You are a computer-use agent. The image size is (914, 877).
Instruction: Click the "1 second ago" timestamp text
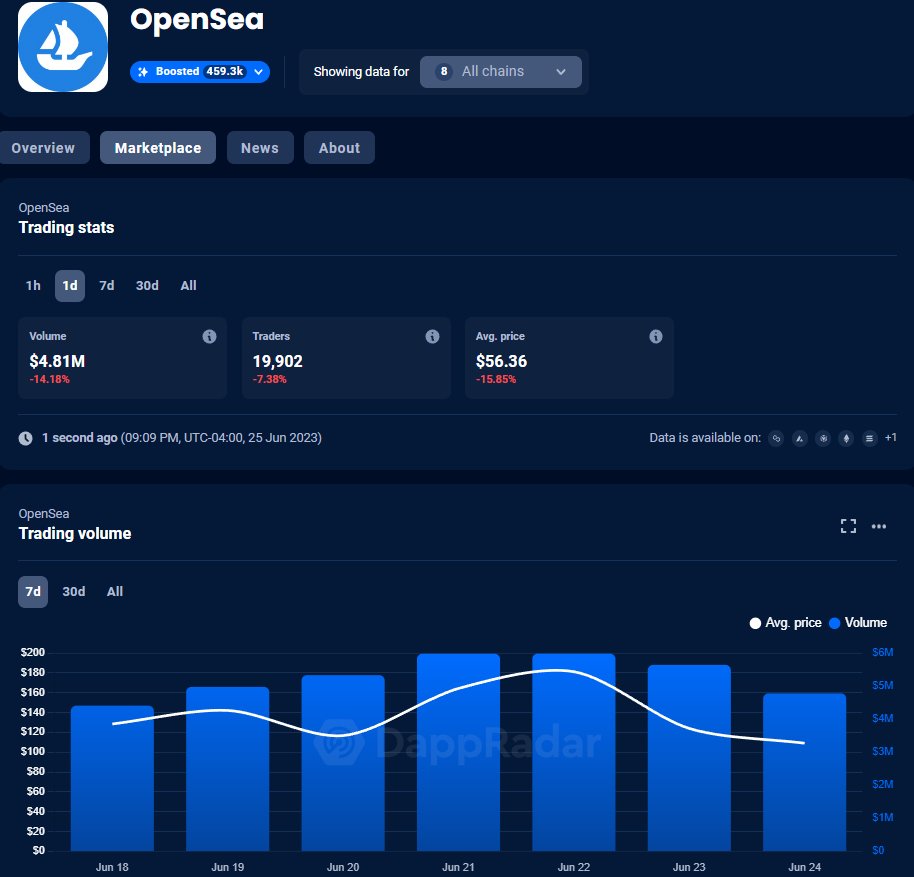pyautogui.click(x=80, y=438)
